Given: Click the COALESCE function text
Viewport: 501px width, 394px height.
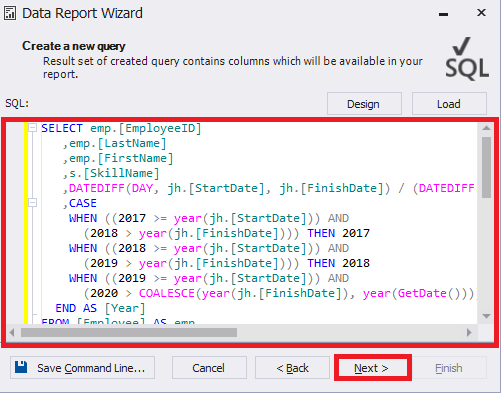Looking at the screenshot, I should [x=167, y=293].
